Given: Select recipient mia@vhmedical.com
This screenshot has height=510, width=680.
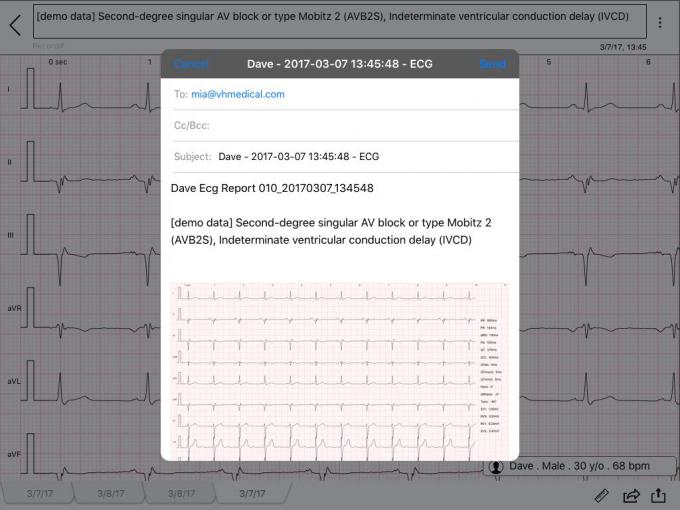Looking at the screenshot, I should coord(238,94).
